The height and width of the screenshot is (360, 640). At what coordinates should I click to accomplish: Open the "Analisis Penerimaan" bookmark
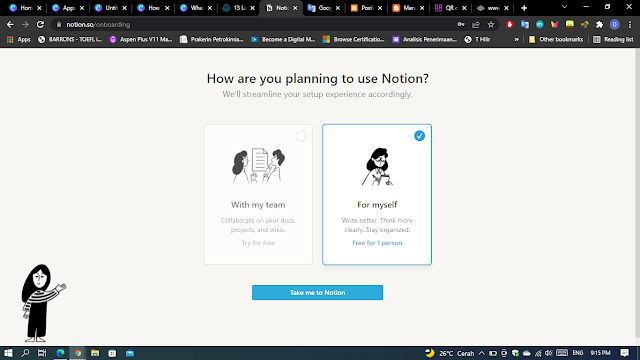tap(424, 39)
